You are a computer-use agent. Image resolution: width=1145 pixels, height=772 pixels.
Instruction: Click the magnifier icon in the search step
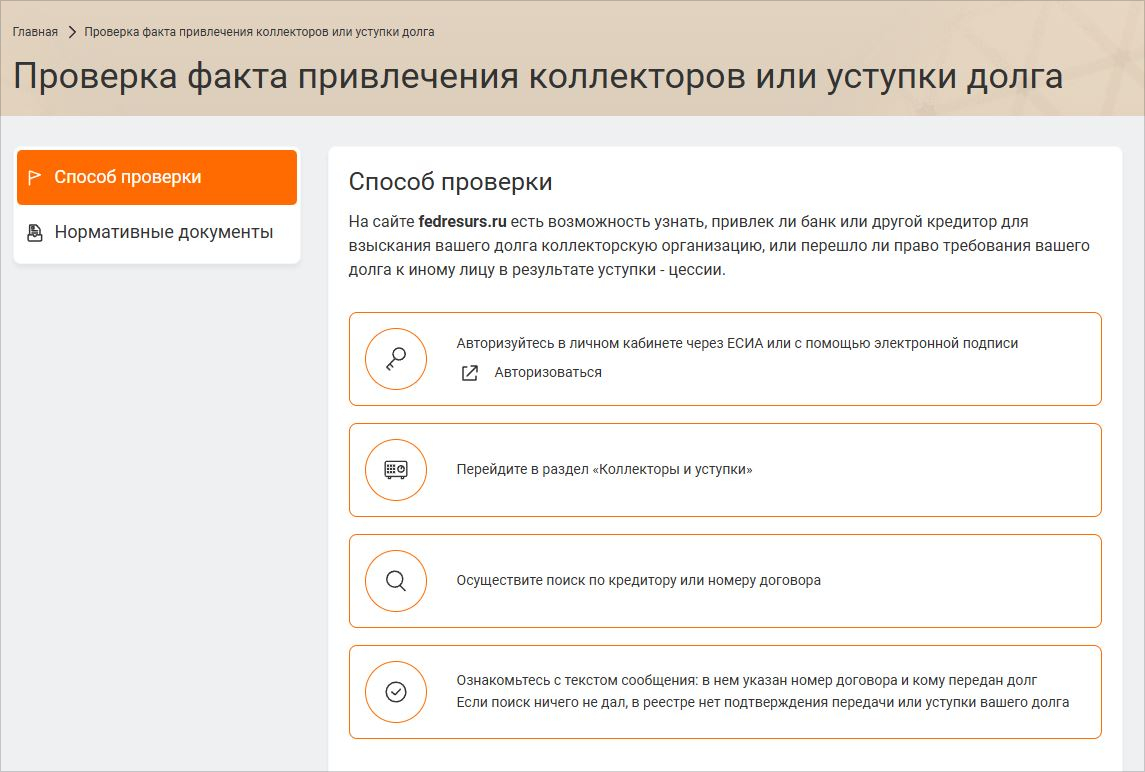pyautogui.click(x=396, y=580)
